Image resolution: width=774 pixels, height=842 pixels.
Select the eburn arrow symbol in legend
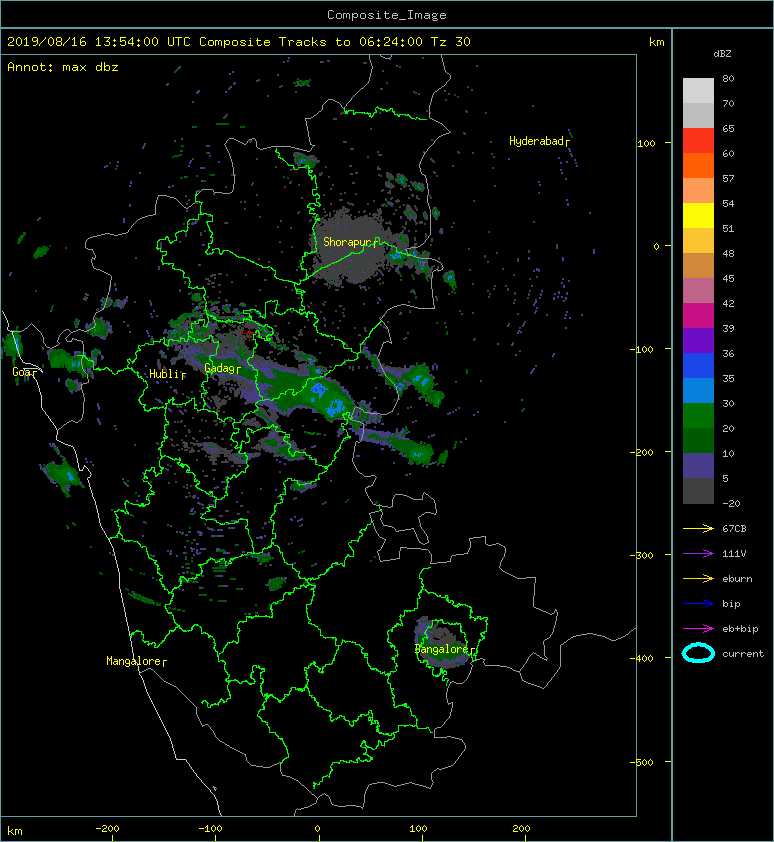click(698, 578)
